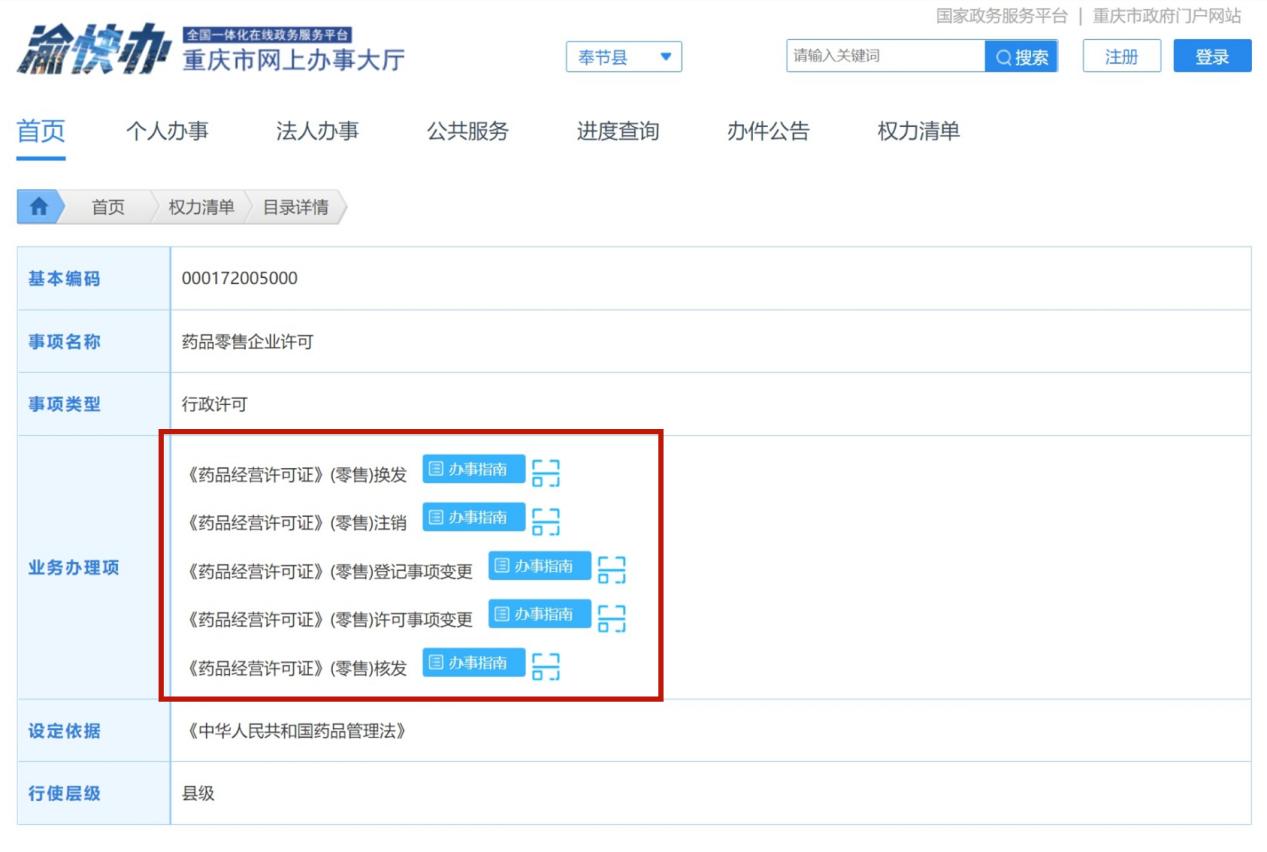The image size is (1267, 852).
Task: Open QR code for 核发 item
Action: (545, 666)
